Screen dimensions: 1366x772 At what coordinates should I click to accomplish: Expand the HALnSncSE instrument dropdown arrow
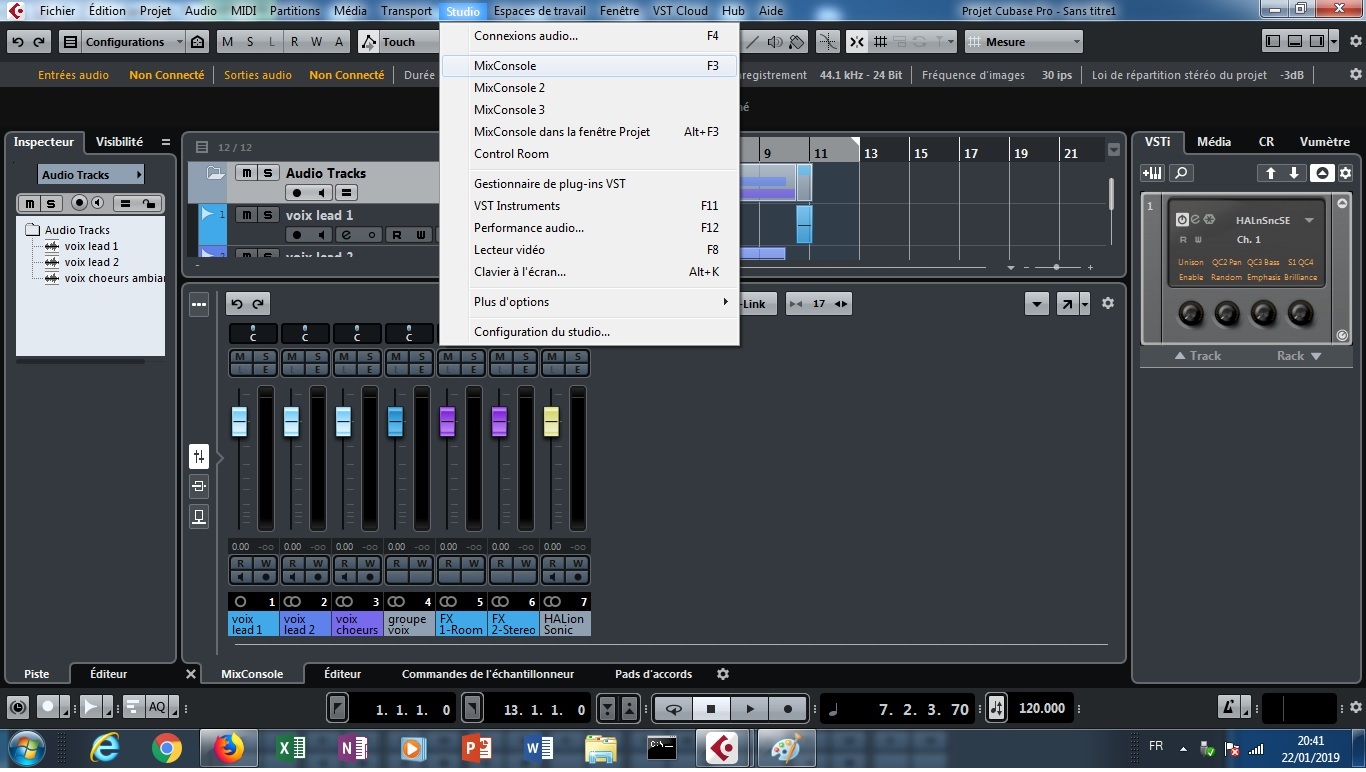click(x=1309, y=220)
